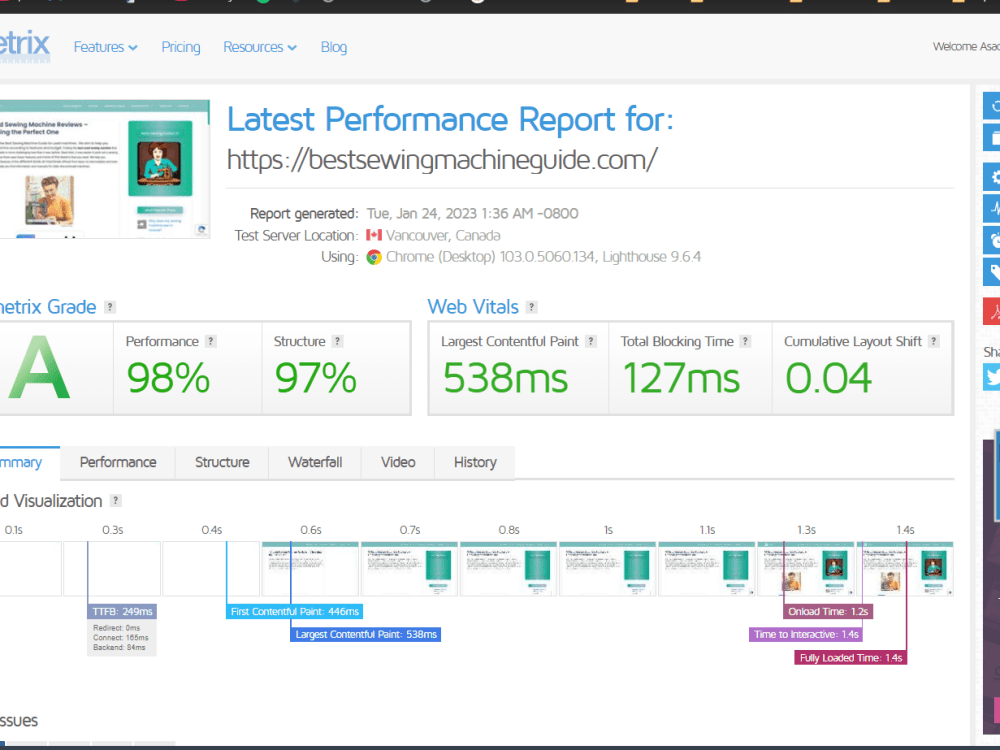
Task: Click the alarm clock alerts icon
Action: [992, 240]
